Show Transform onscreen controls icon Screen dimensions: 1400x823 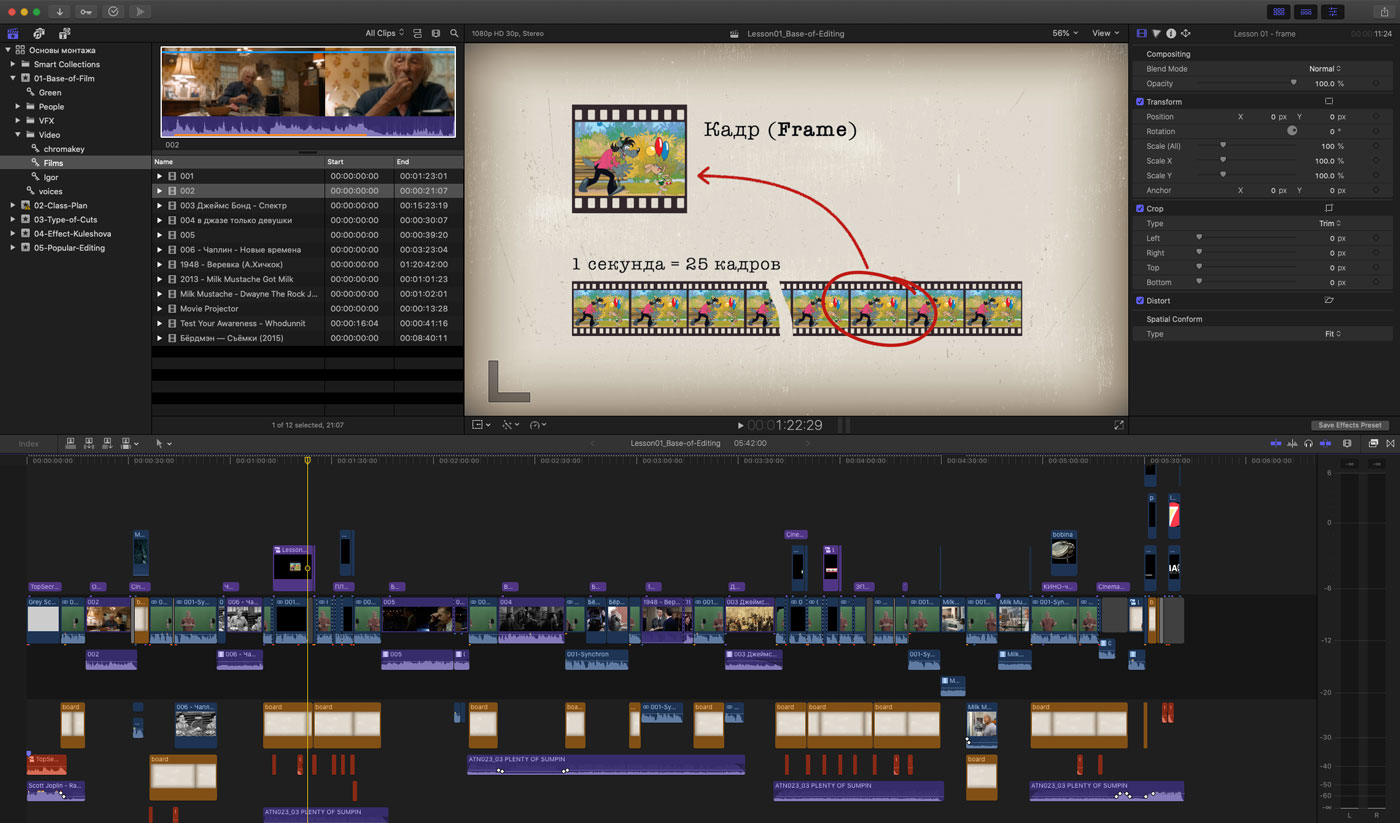(x=1329, y=101)
